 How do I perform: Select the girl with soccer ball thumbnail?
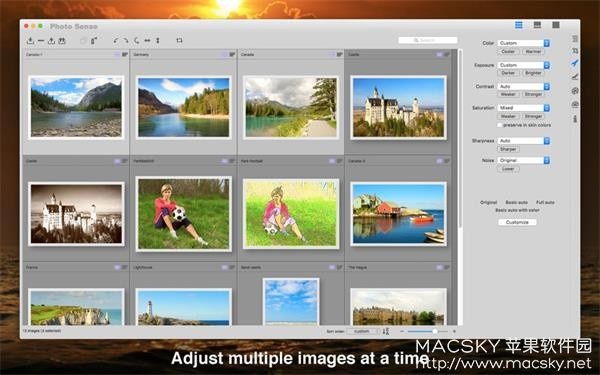pyautogui.click(x=184, y=214)
